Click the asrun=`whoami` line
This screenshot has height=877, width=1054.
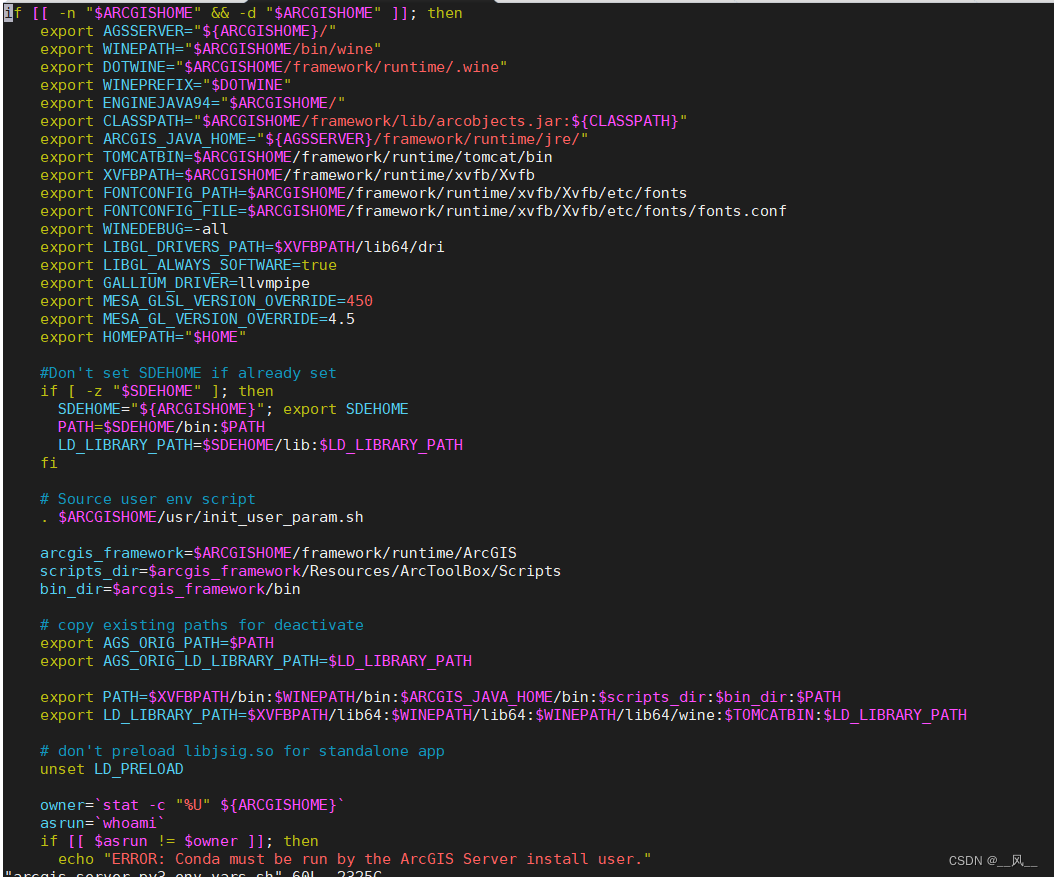click(102, 823)
